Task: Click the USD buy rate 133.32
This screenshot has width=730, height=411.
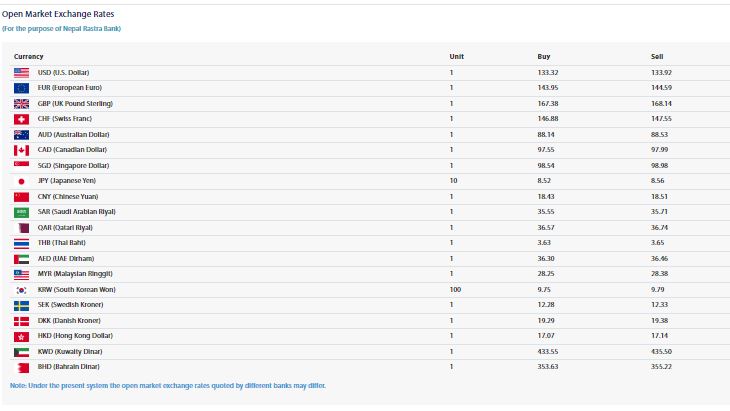Action: [x=548, y=73]
